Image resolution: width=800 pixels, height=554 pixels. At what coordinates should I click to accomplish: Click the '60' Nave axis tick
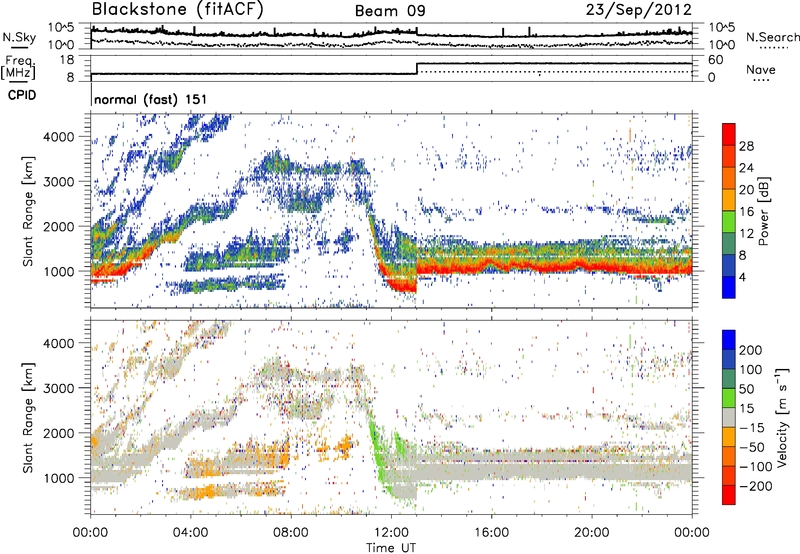coord(716,60)
